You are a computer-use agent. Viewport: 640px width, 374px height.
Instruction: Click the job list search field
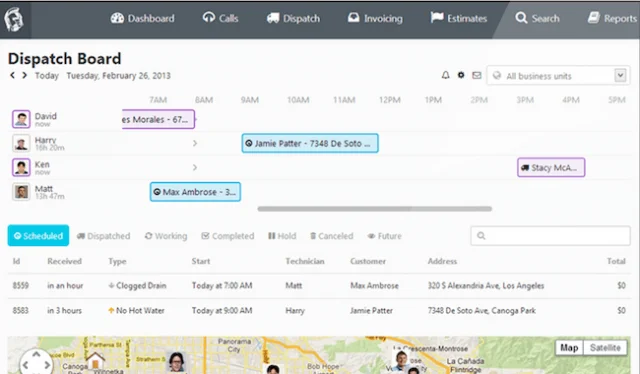click(x=550, y=236)
